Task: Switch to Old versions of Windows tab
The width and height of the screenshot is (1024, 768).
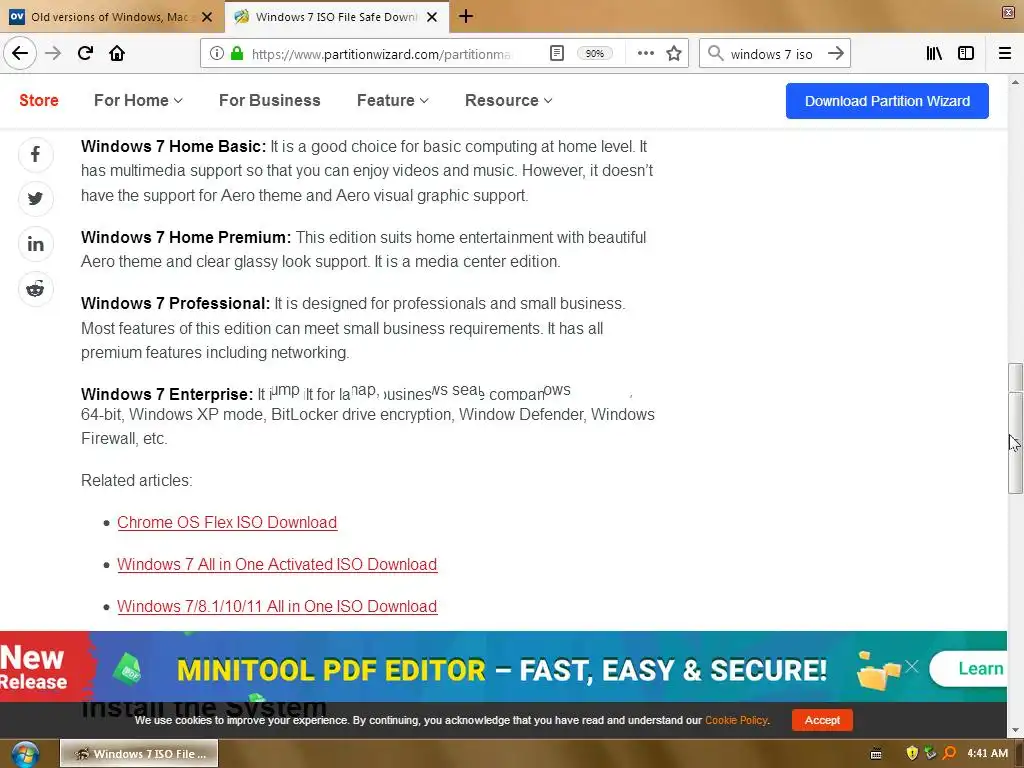Action: pyautogui.click(x=111, y=17)
